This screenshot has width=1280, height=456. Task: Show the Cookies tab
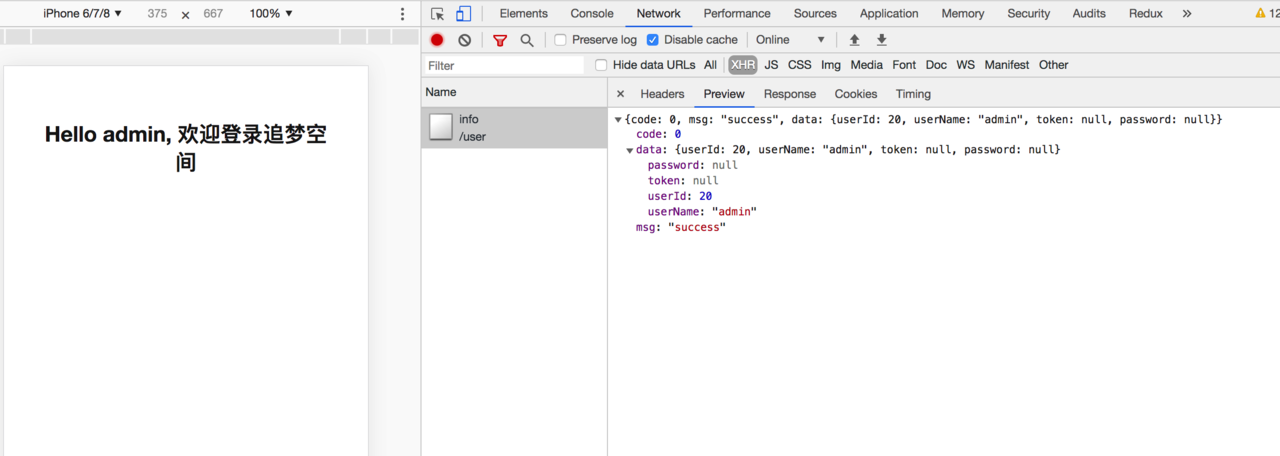(856, 94)
